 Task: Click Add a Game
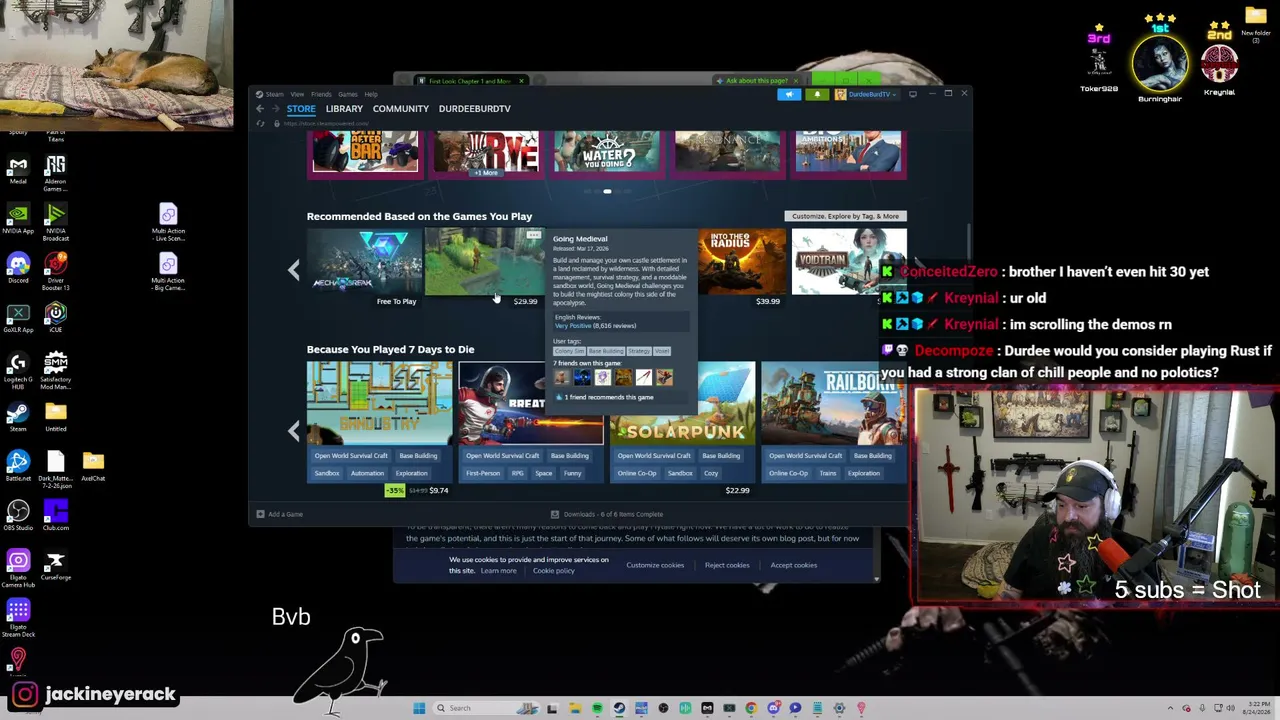coord(280,514)
